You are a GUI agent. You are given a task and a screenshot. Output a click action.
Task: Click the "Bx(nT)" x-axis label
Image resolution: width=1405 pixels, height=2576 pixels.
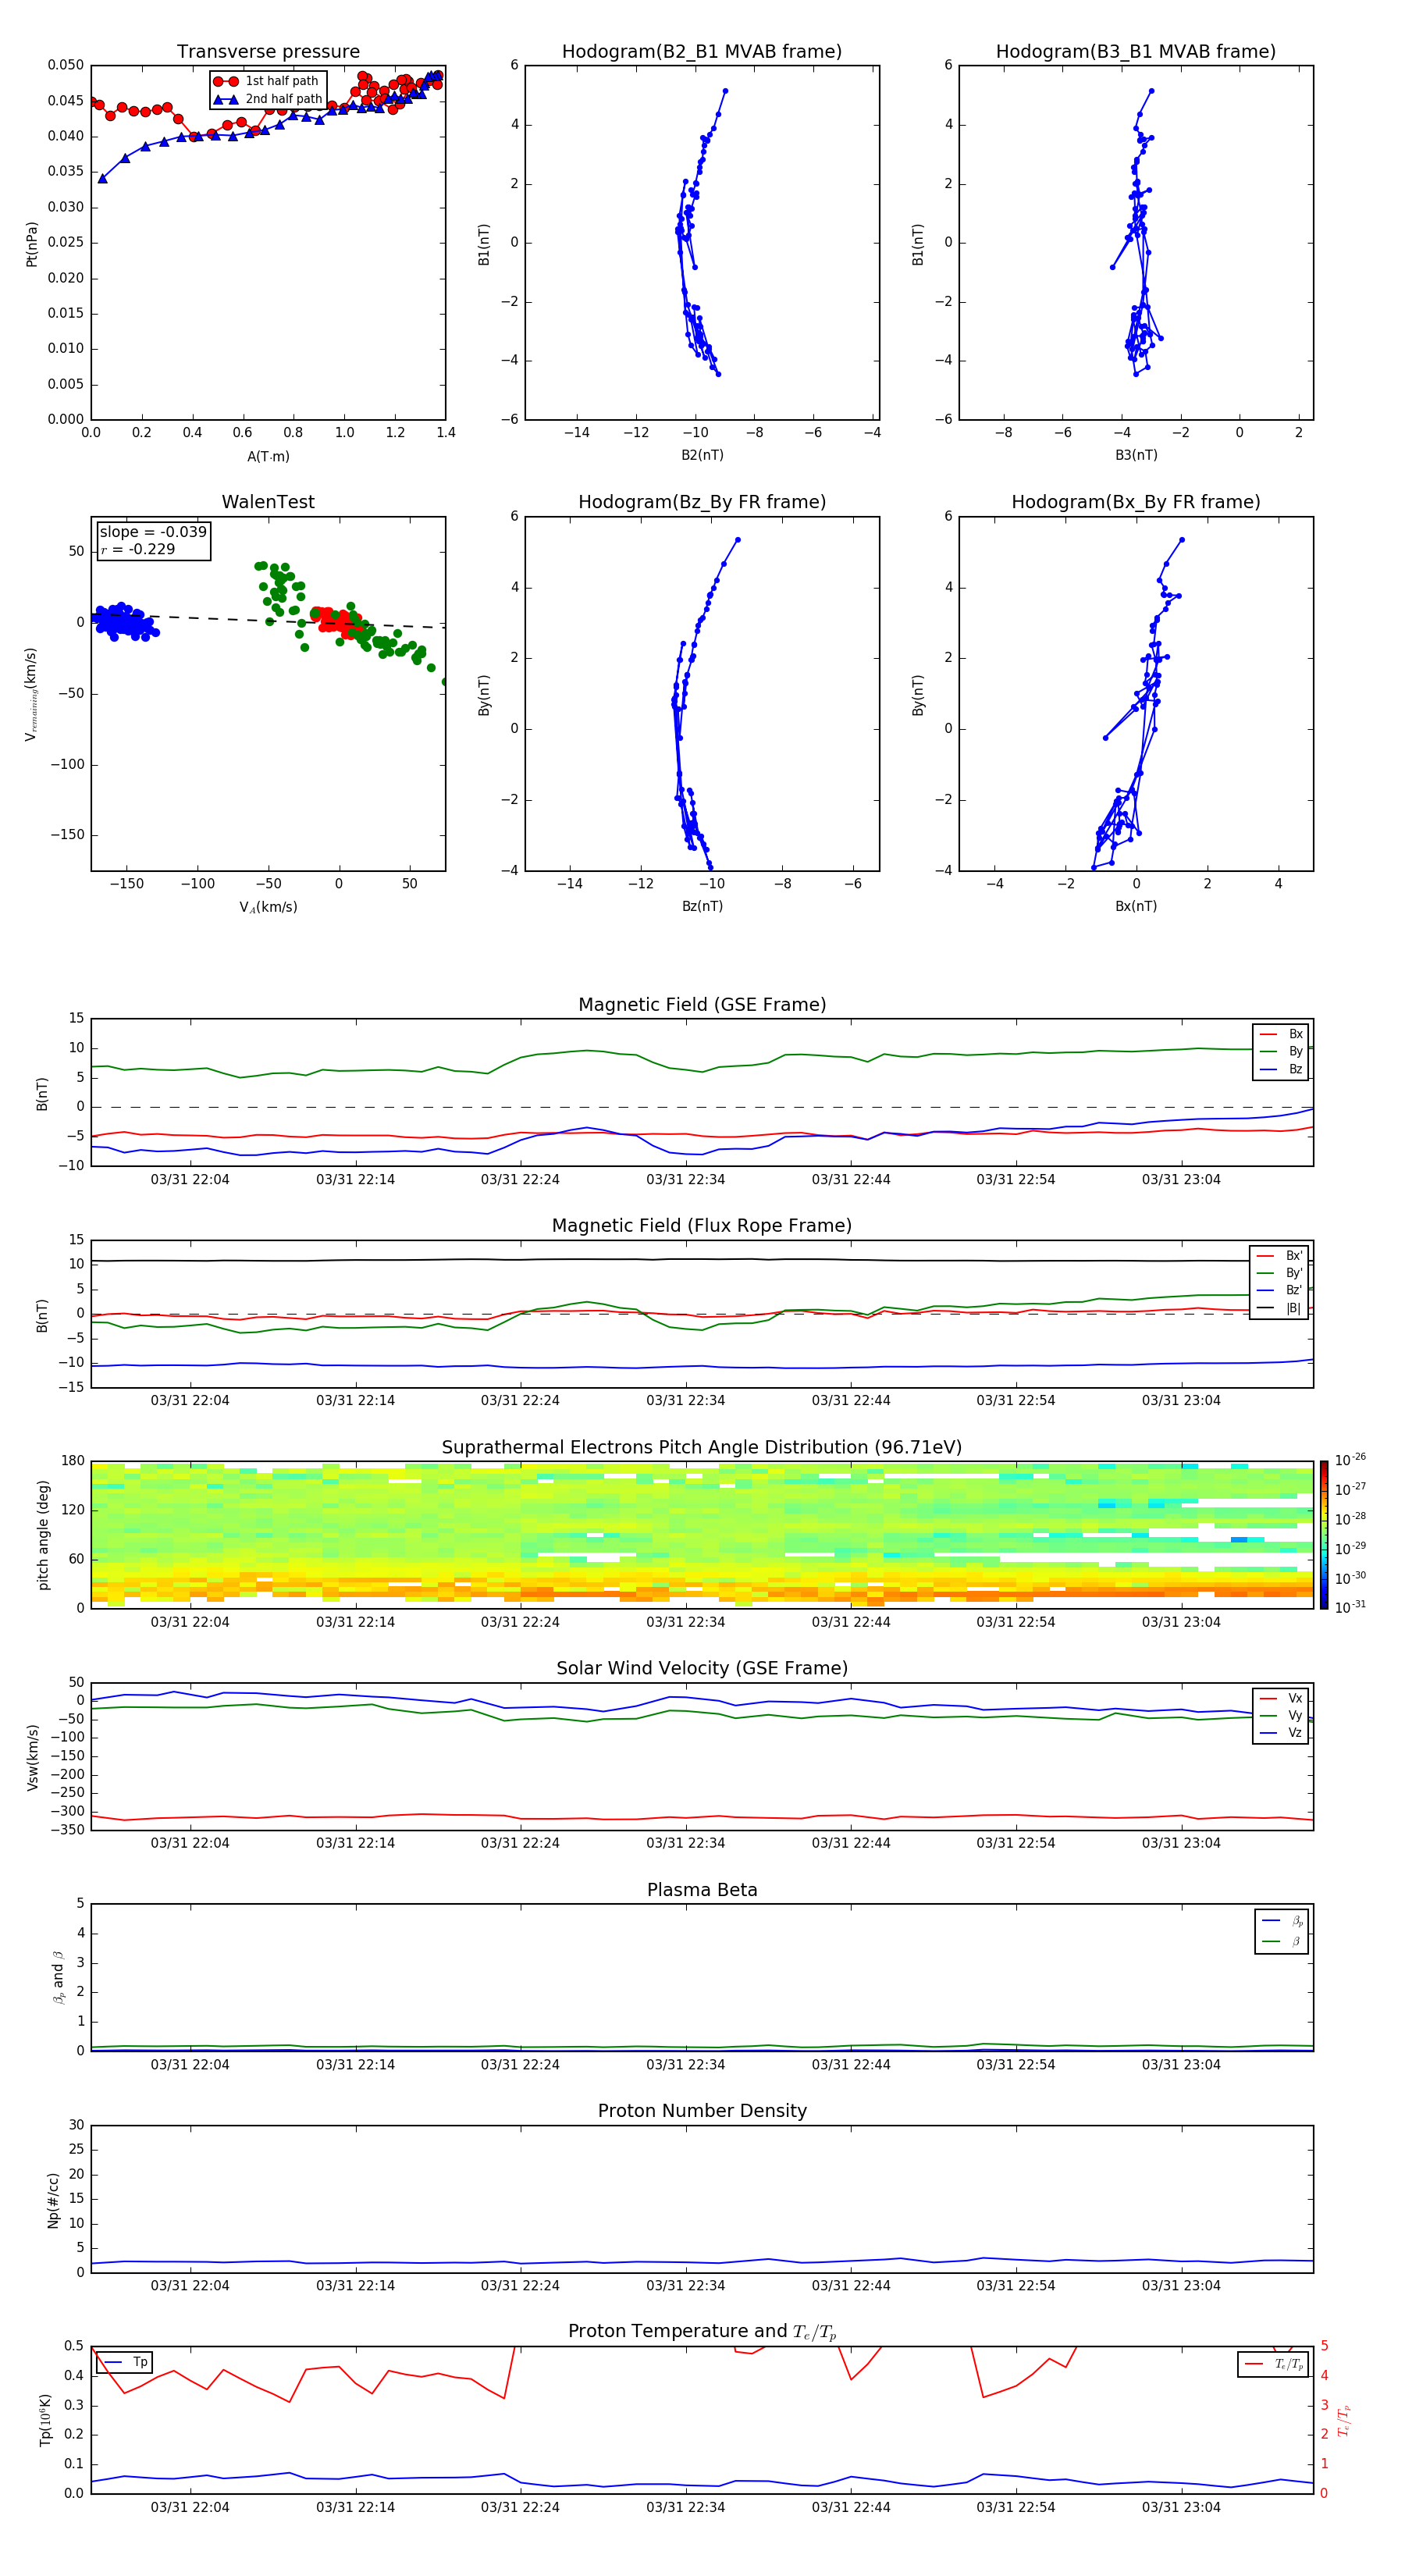tap(1136, 906)
